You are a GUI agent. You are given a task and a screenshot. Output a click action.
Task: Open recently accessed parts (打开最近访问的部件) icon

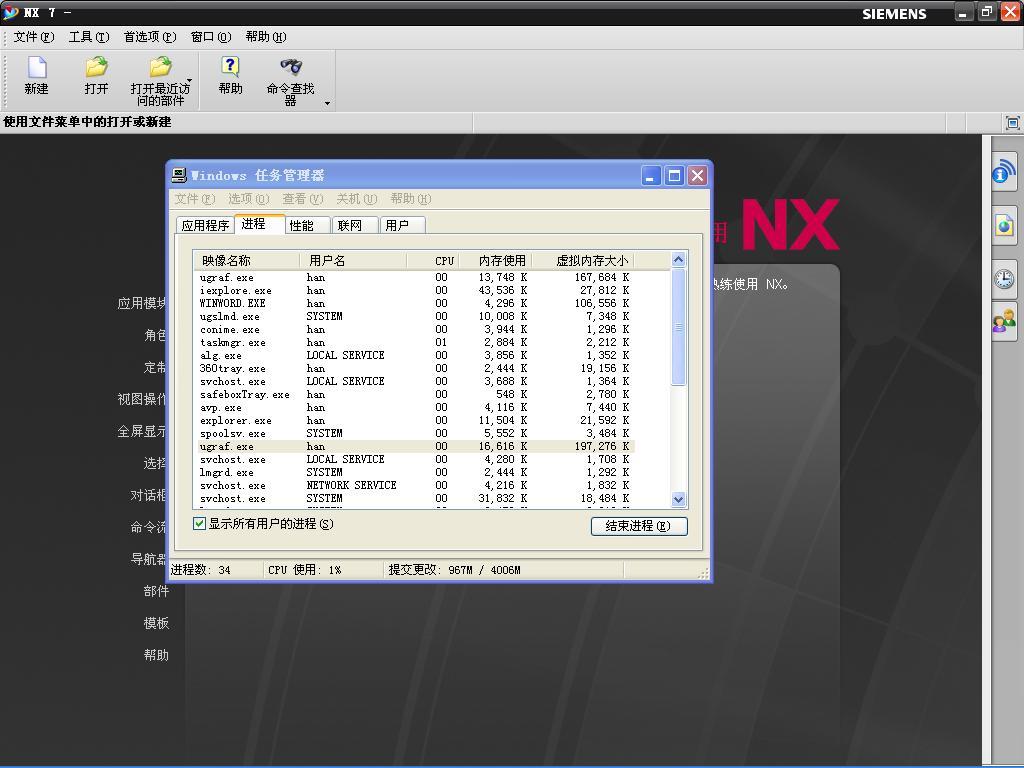click(160, 67)
